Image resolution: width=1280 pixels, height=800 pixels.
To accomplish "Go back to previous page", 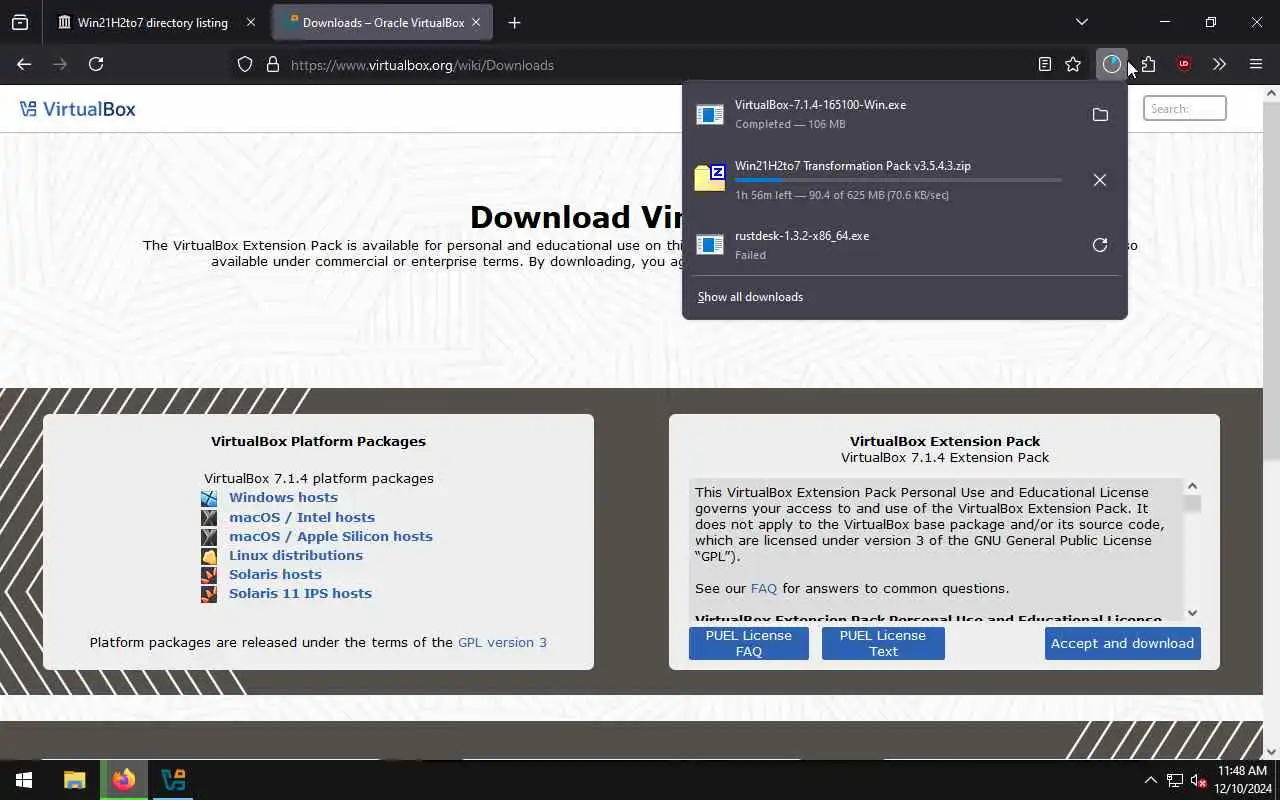I will [24, 65].
